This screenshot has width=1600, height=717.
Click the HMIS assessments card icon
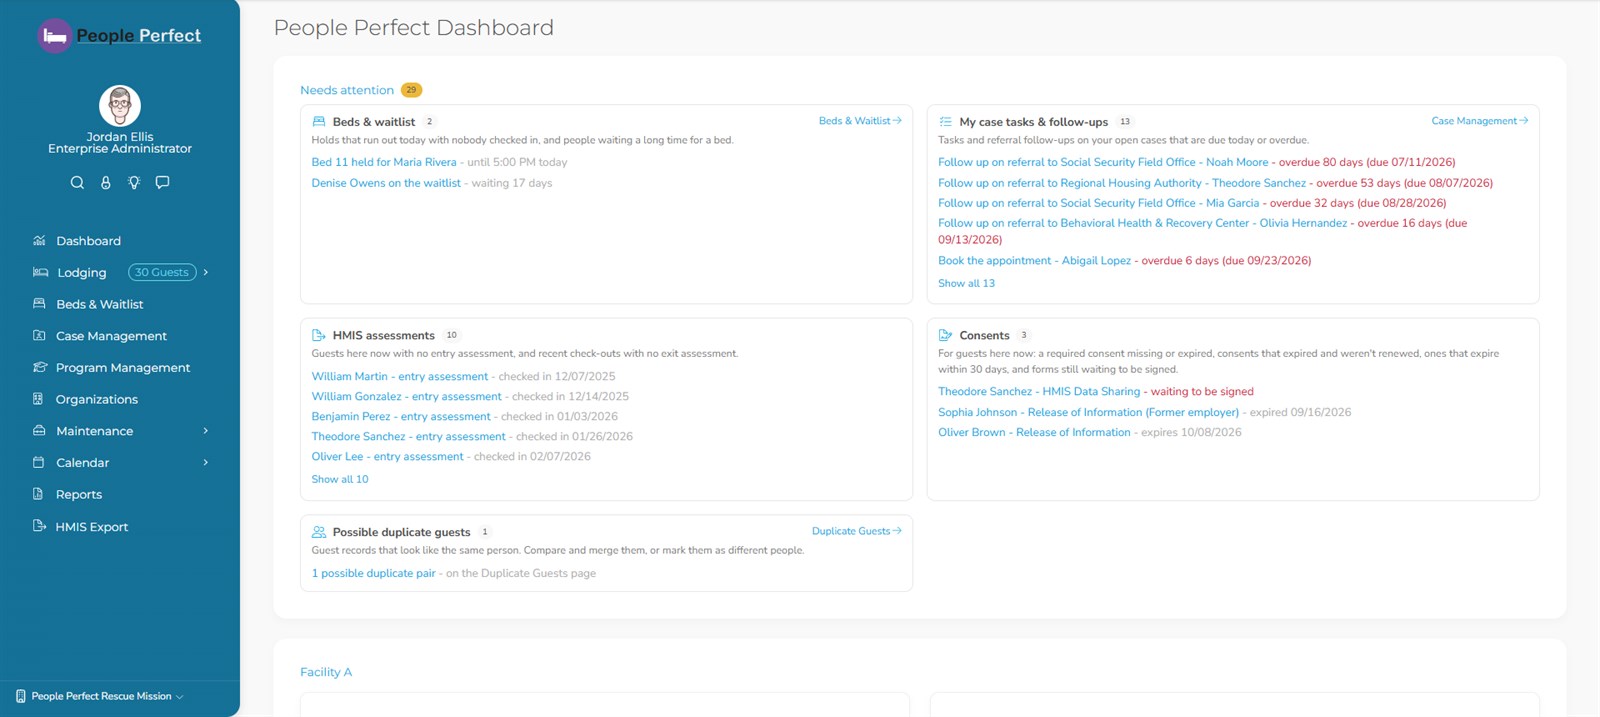pyautogui.click(x=319, y=335)
